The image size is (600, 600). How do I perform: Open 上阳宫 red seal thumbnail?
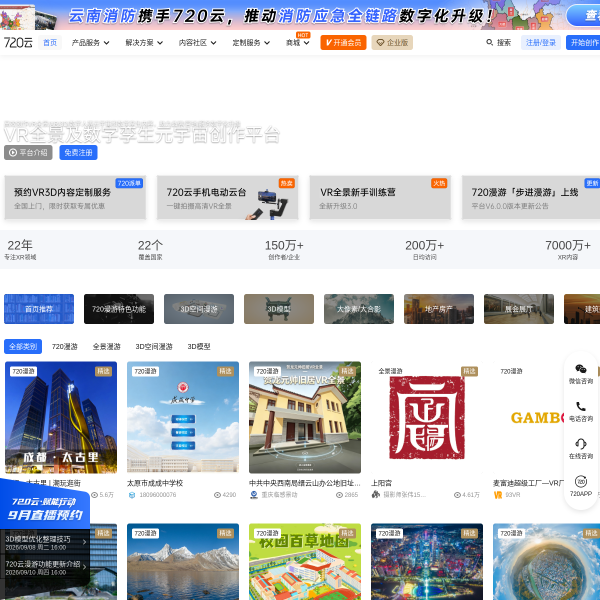427,417
